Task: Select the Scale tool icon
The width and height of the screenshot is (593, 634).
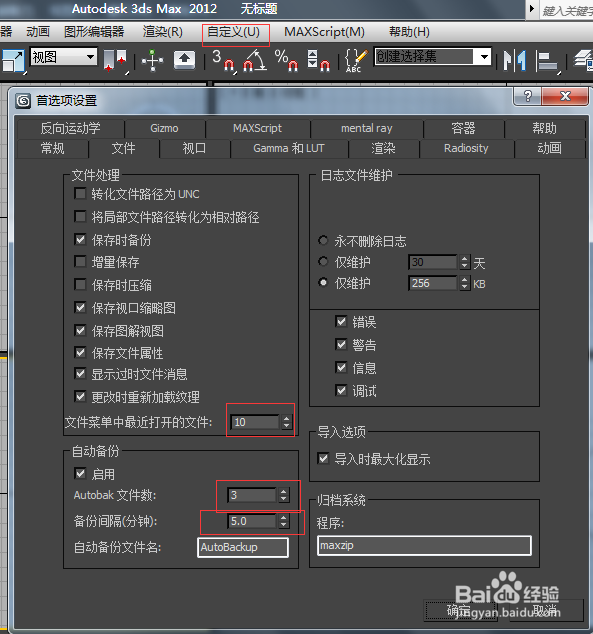Action: (x=13, y=61)
